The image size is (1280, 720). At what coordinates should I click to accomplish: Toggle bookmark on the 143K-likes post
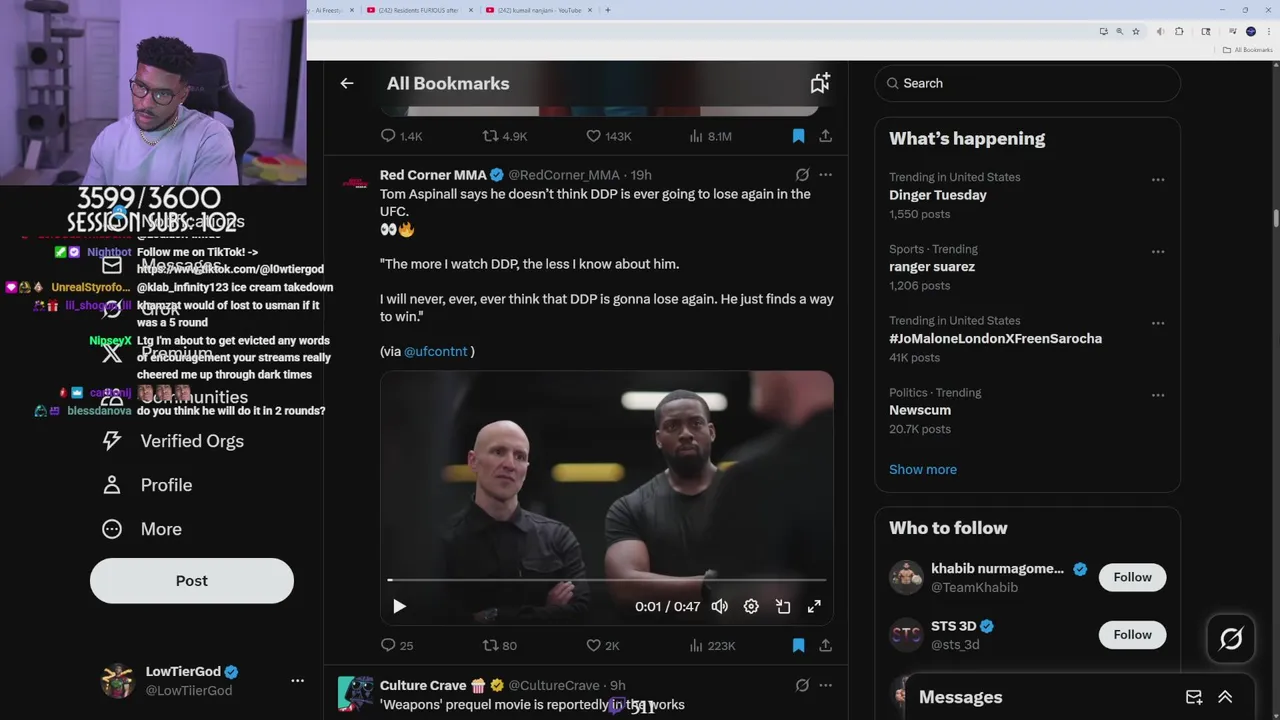pyautogui.click(x=798, y=136)
